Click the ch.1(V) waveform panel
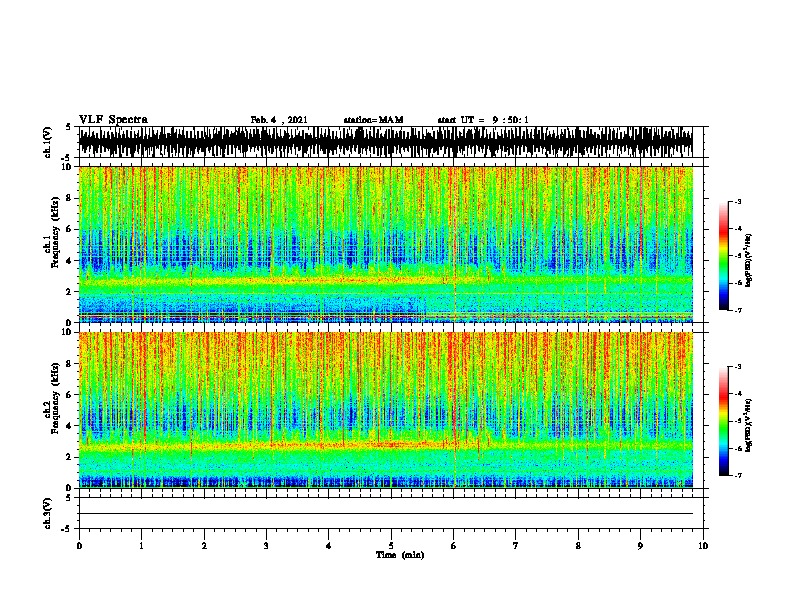This screenshot has width=792, height=612. click(x=391, y=142)
